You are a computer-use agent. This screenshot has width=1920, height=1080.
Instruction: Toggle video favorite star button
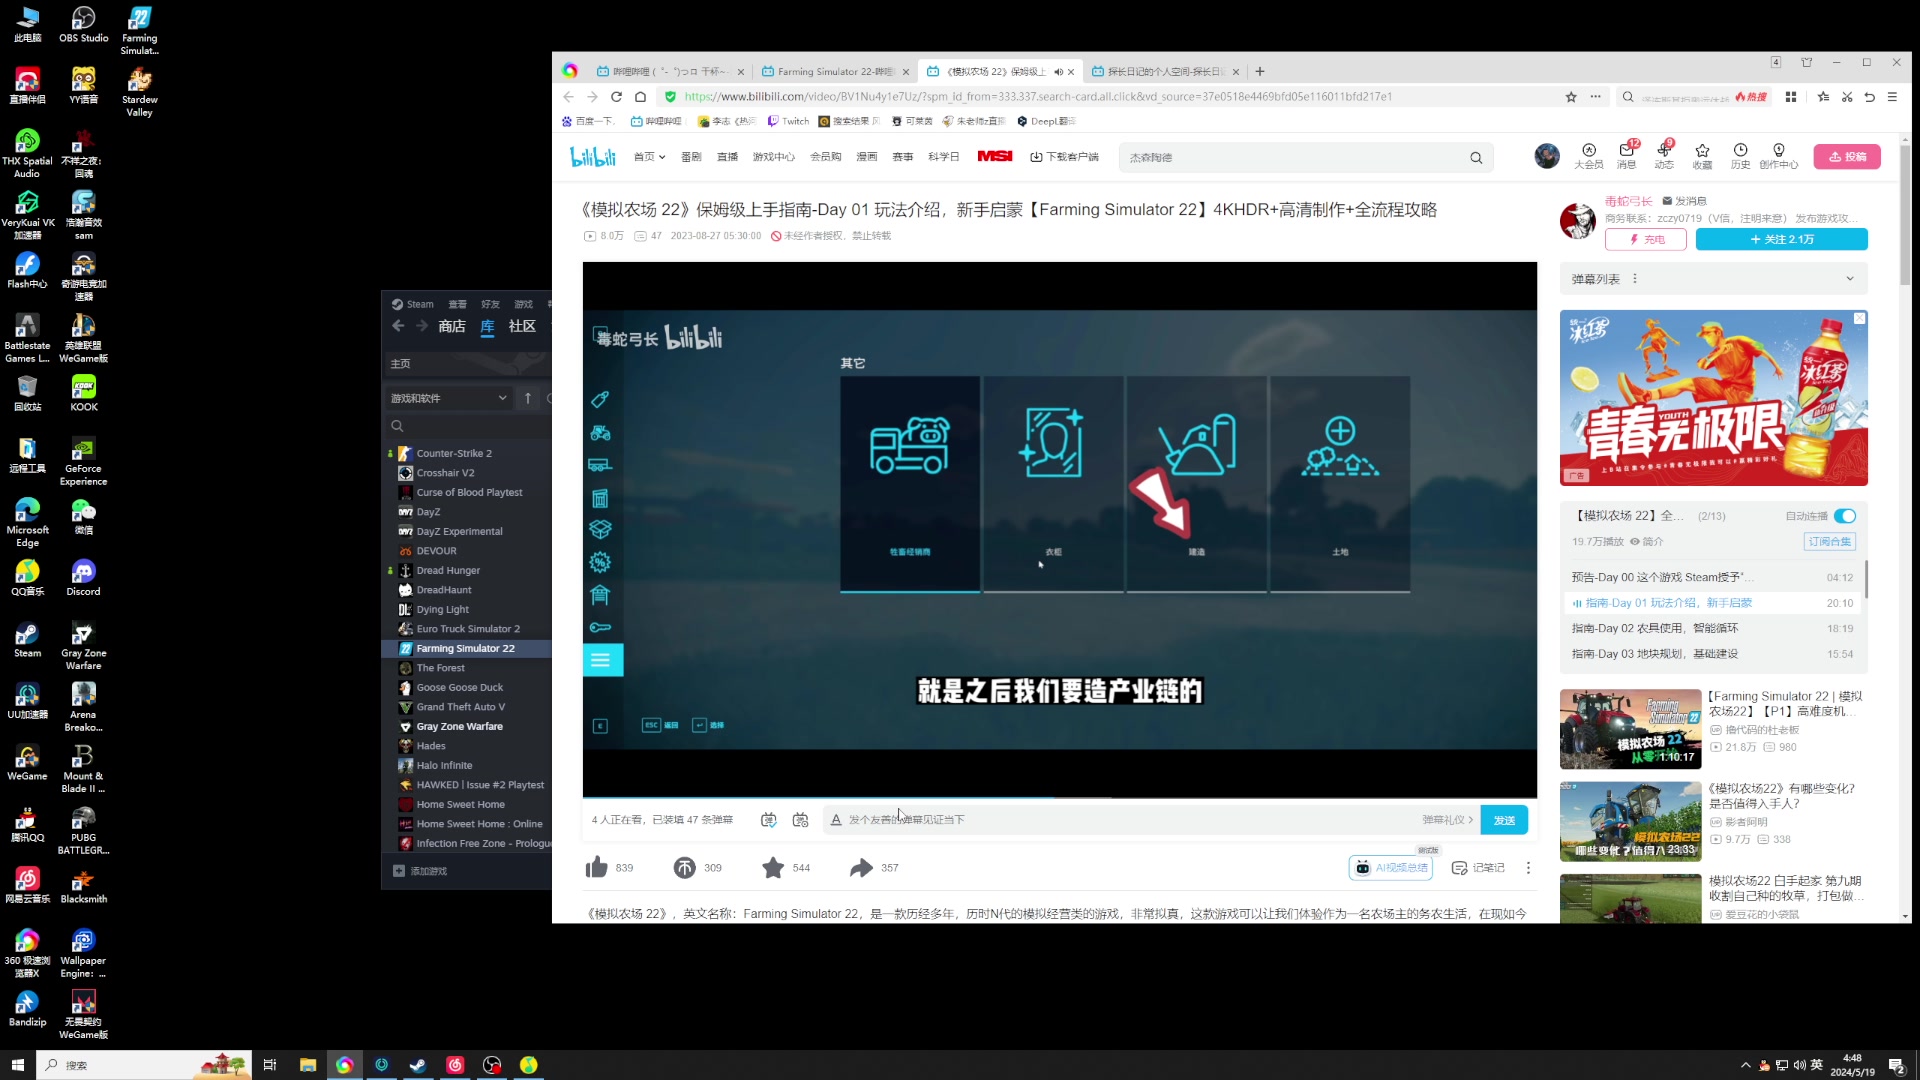point(773,868)
